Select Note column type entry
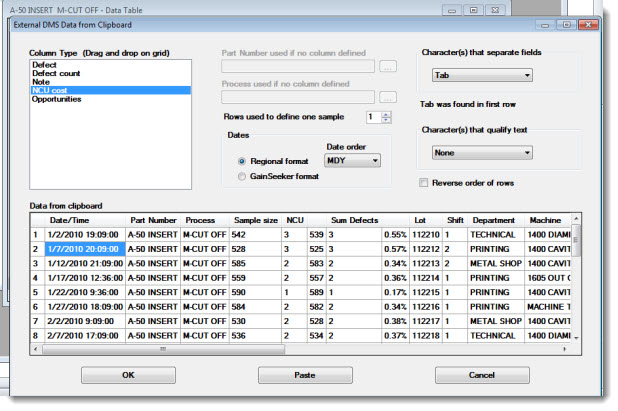Image resolution: width=618 pixels, height=411 pixels. pyautogui.click(x=41, y=80)
